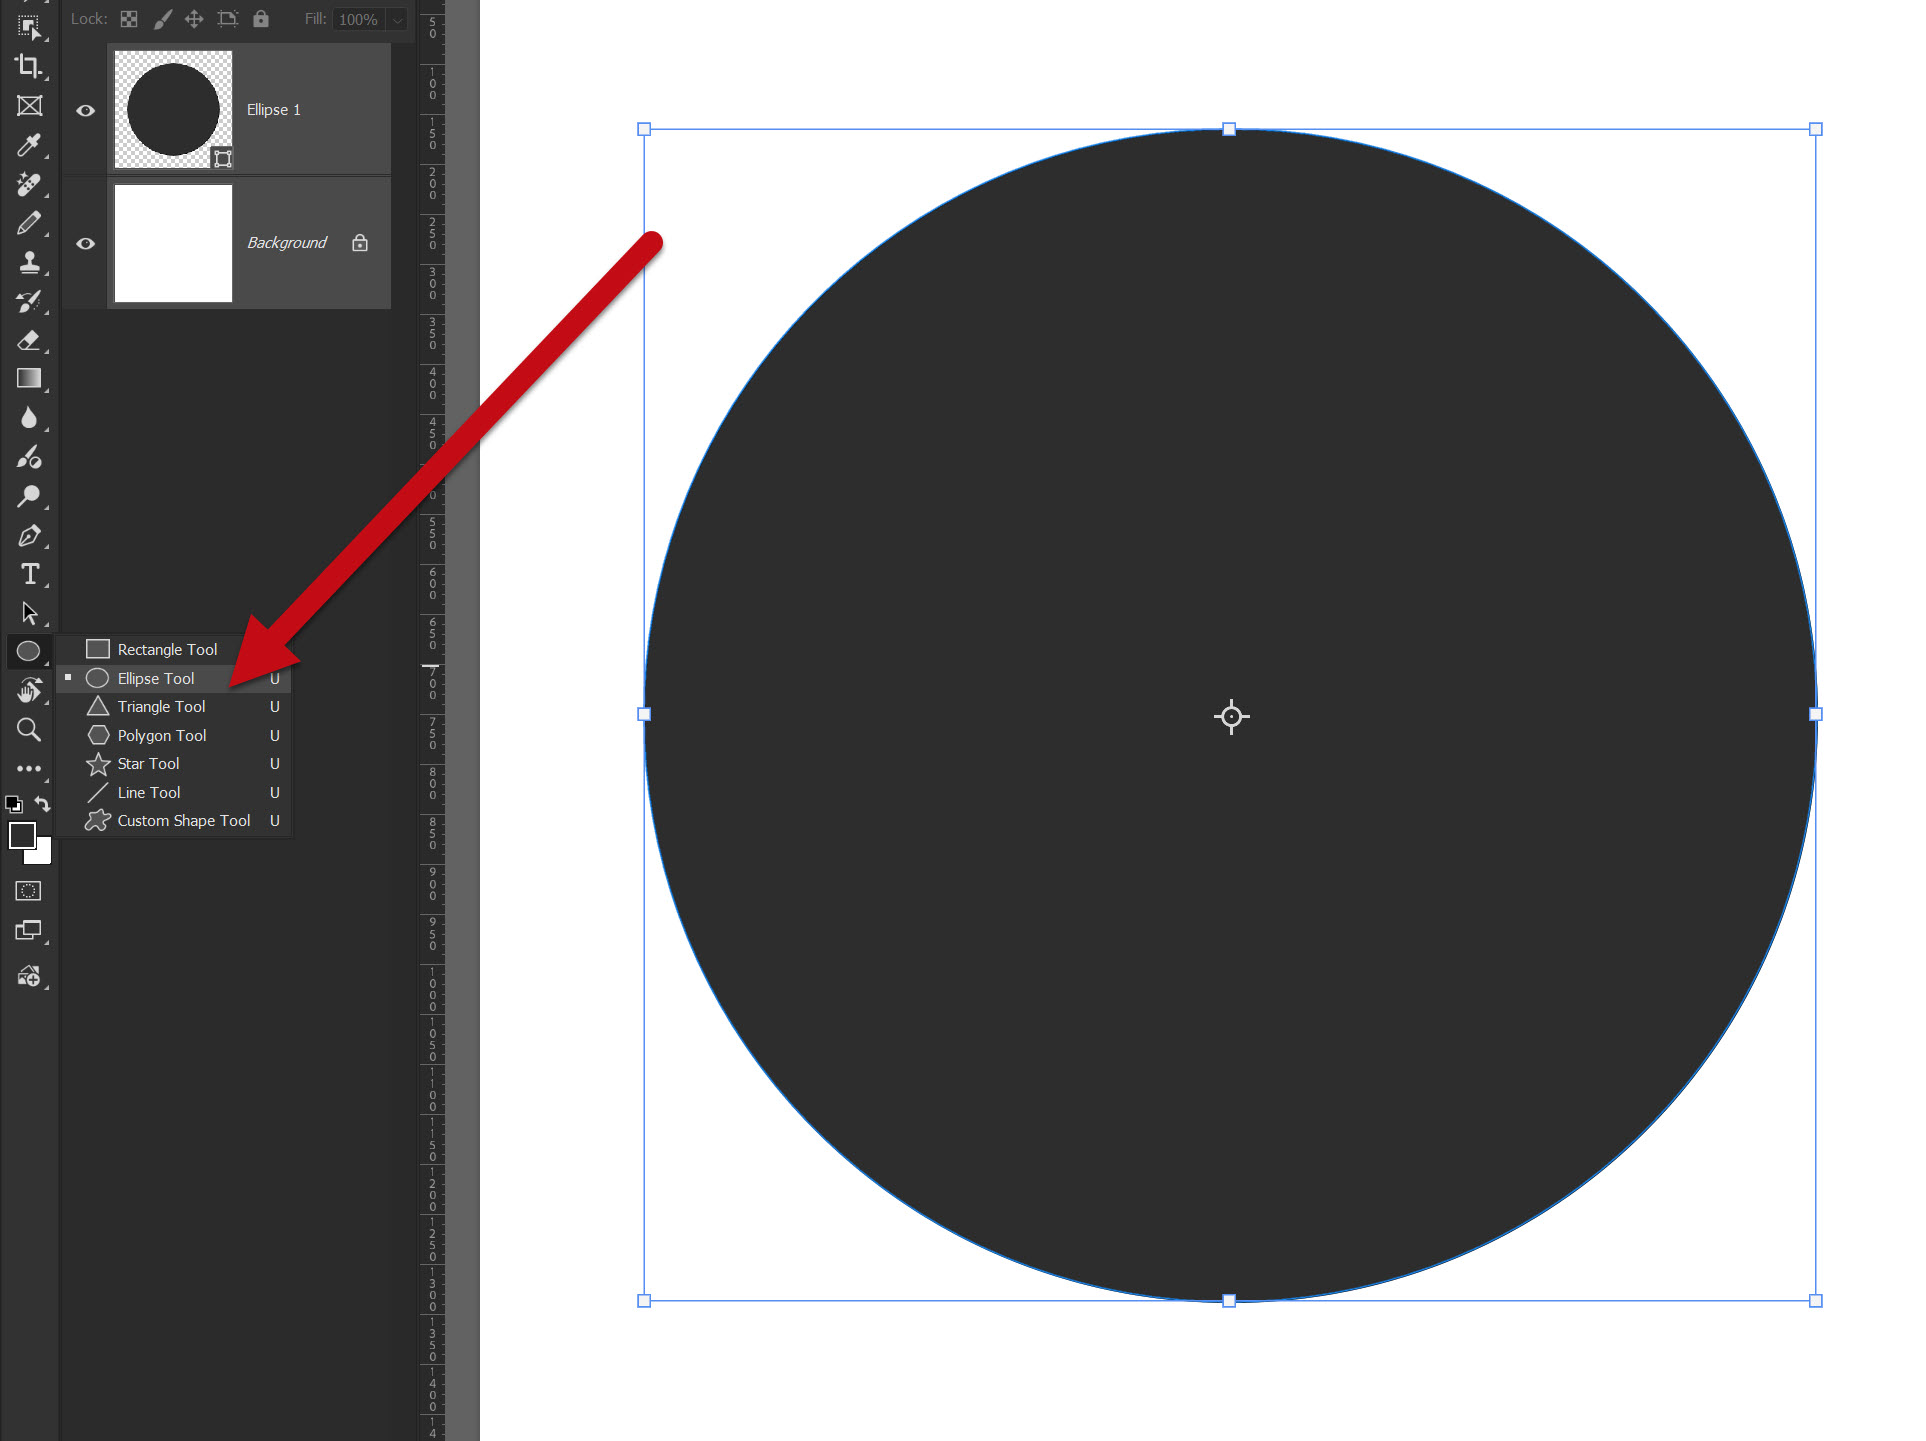Image resolution: width=1926 pixels, height=1441 pixels.
Task: Select the Horizontal Type tool
Action: [x=29, y=575]
